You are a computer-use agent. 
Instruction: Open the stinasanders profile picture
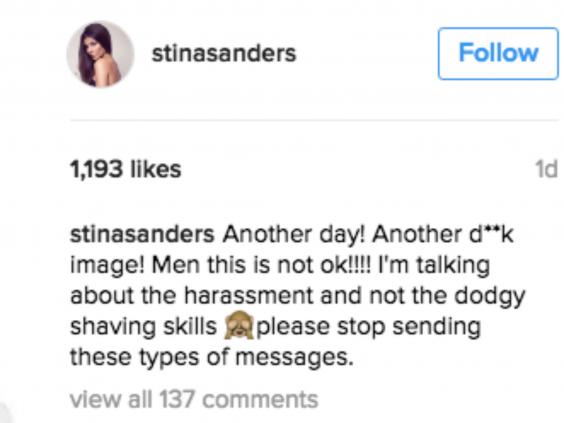(x=100, y=54)
